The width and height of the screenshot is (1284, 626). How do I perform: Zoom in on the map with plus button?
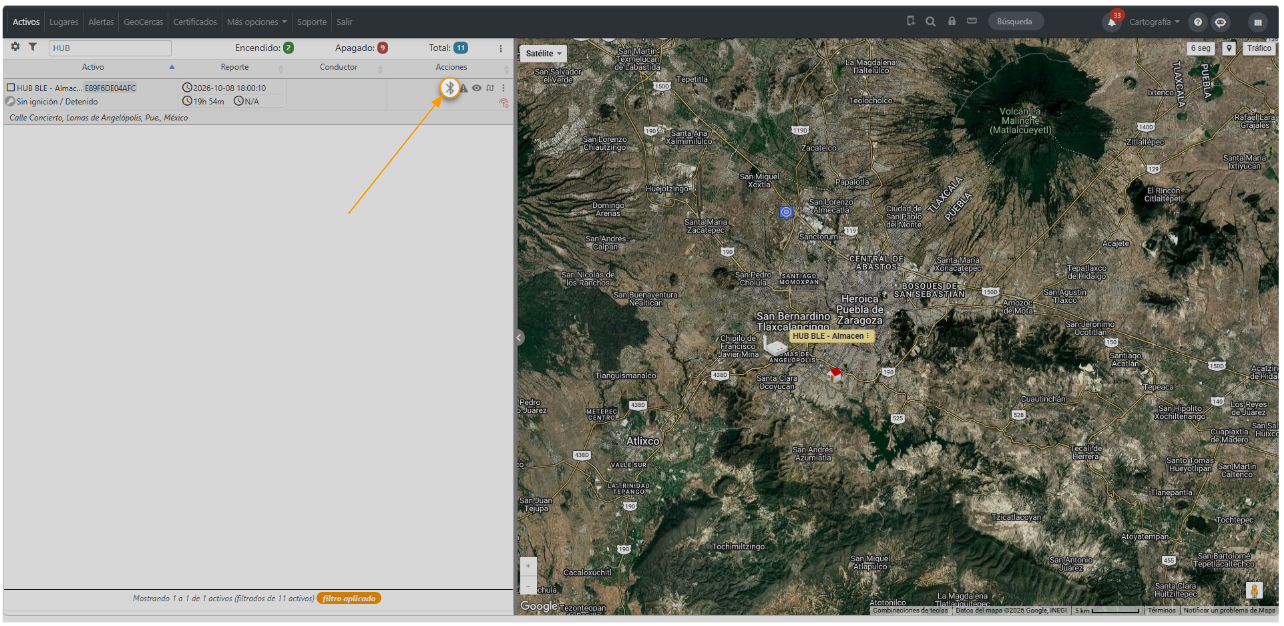[528, 566]
